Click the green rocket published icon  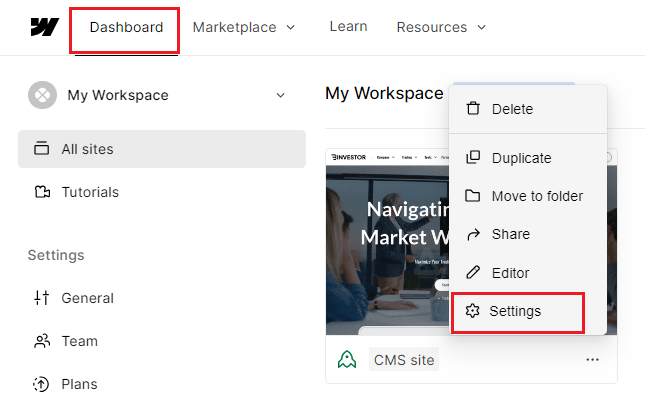pyautogui.click(x=347, y=359)
